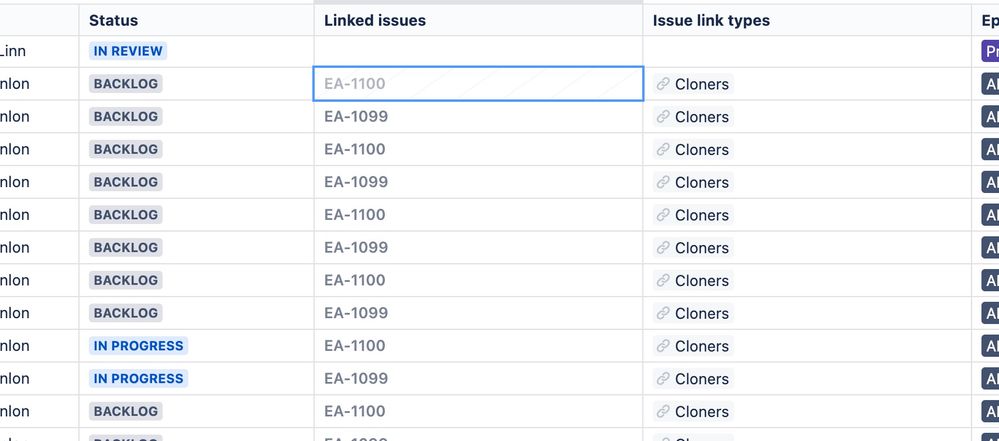Click Linn assignee name in IN REVIEW row
The image size is (999, 441).
pos(13,51)
